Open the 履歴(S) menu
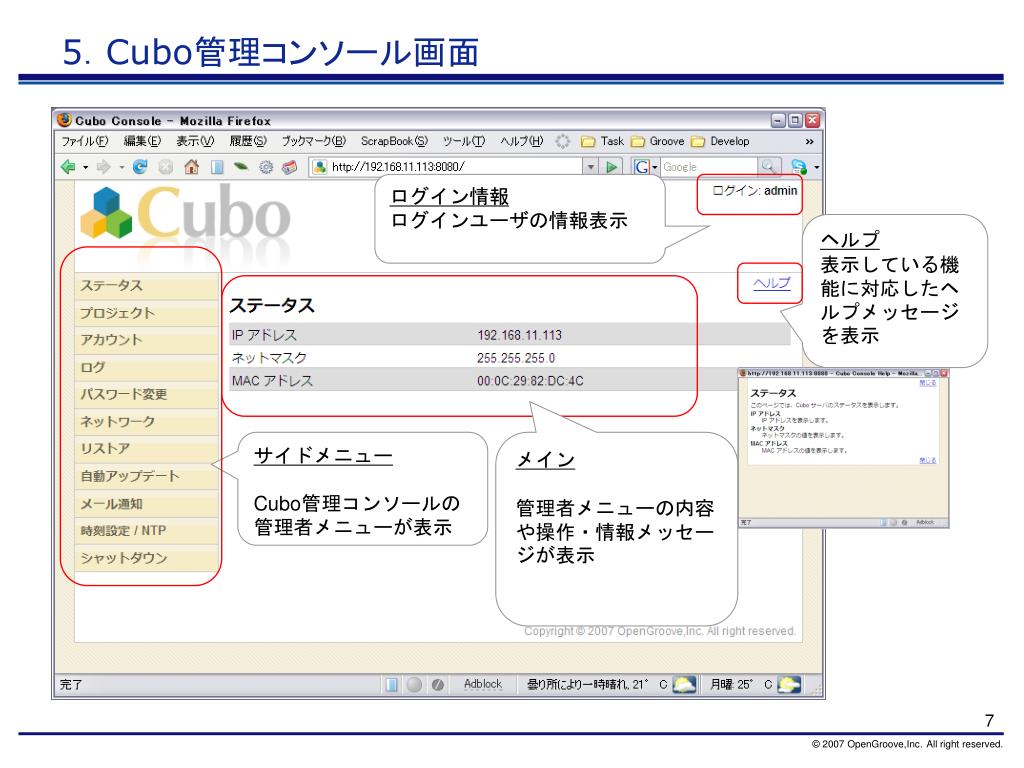Image resolution: width=1024 pixels, height=768 pixels. pos(248,141)
